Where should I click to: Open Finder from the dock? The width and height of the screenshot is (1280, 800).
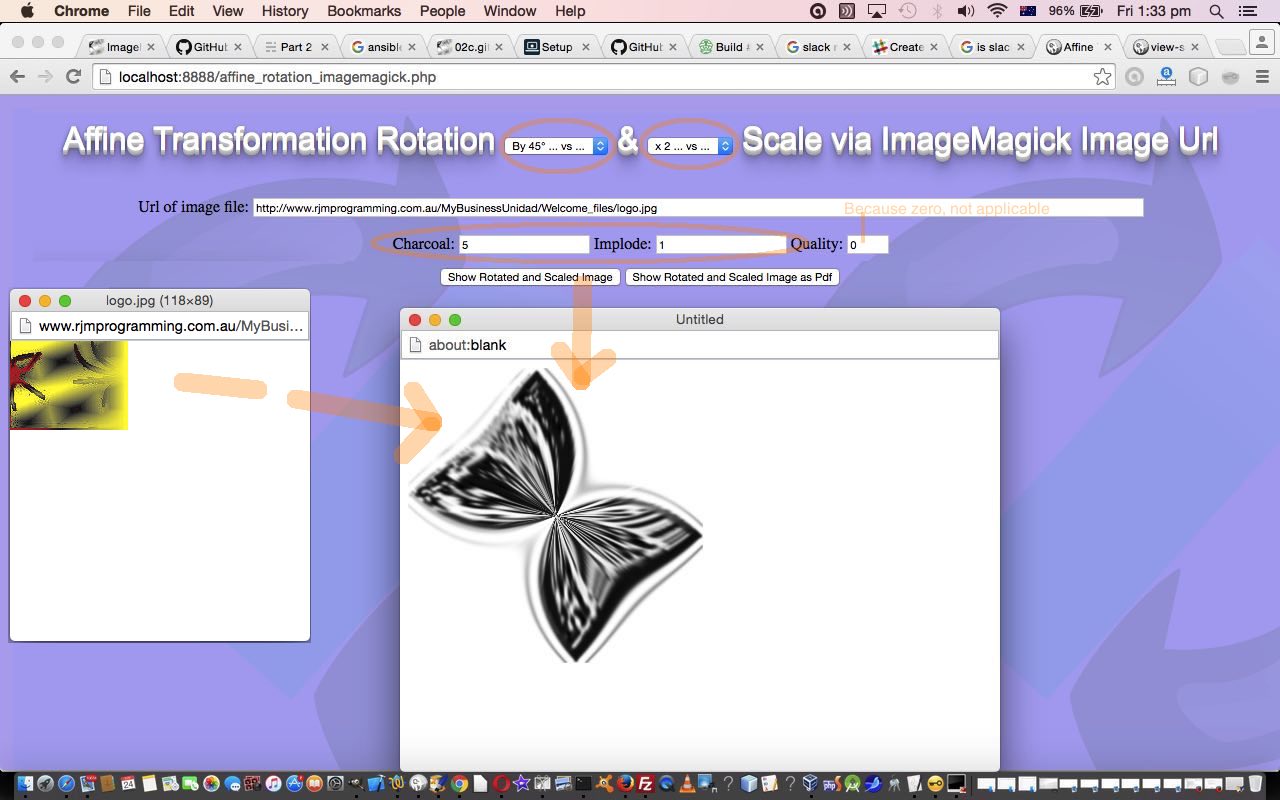(24, 783)
